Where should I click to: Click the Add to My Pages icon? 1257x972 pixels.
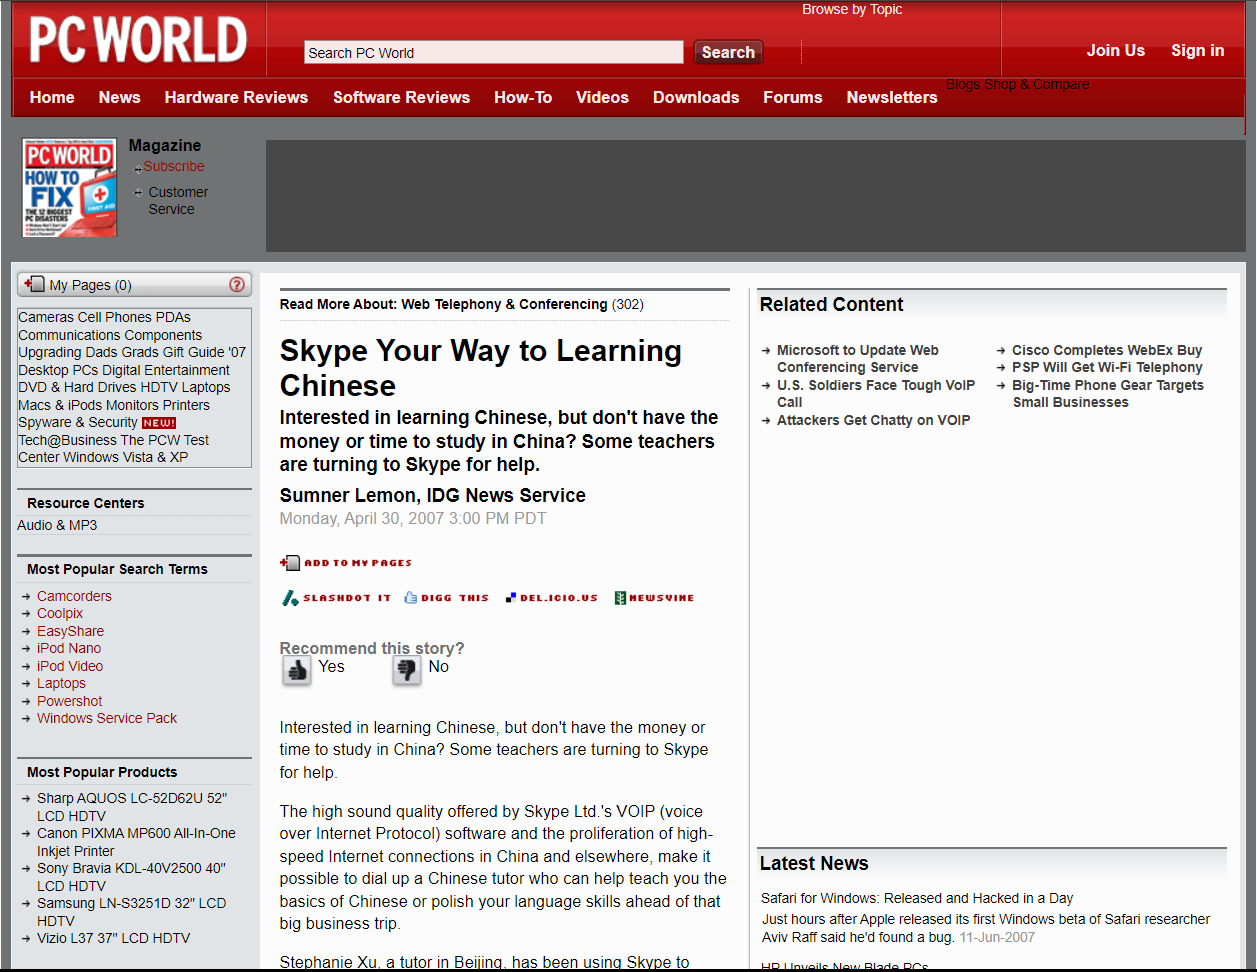(x=290, y=563)
